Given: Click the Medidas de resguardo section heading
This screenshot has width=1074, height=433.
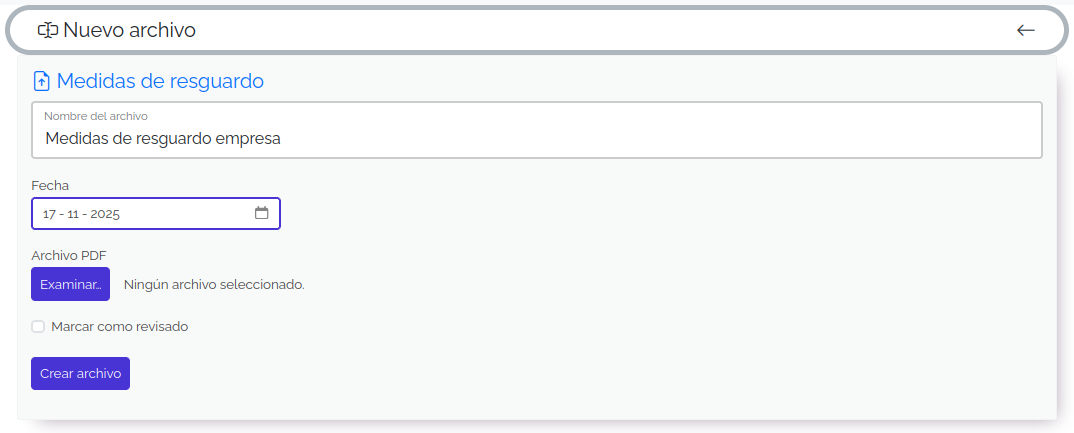Looking at the screenshot, I should click(160, 81).
